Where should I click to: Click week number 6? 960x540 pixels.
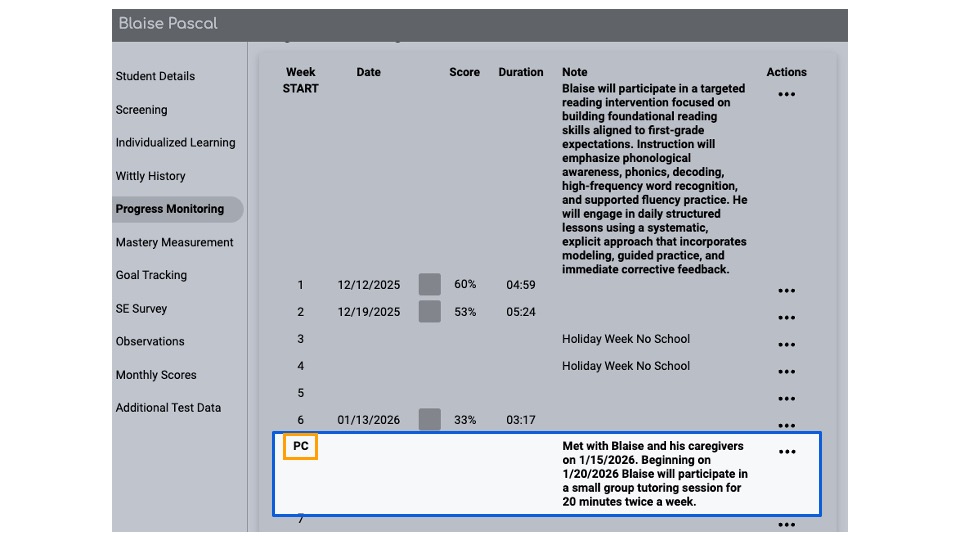(x=301, y=420)
